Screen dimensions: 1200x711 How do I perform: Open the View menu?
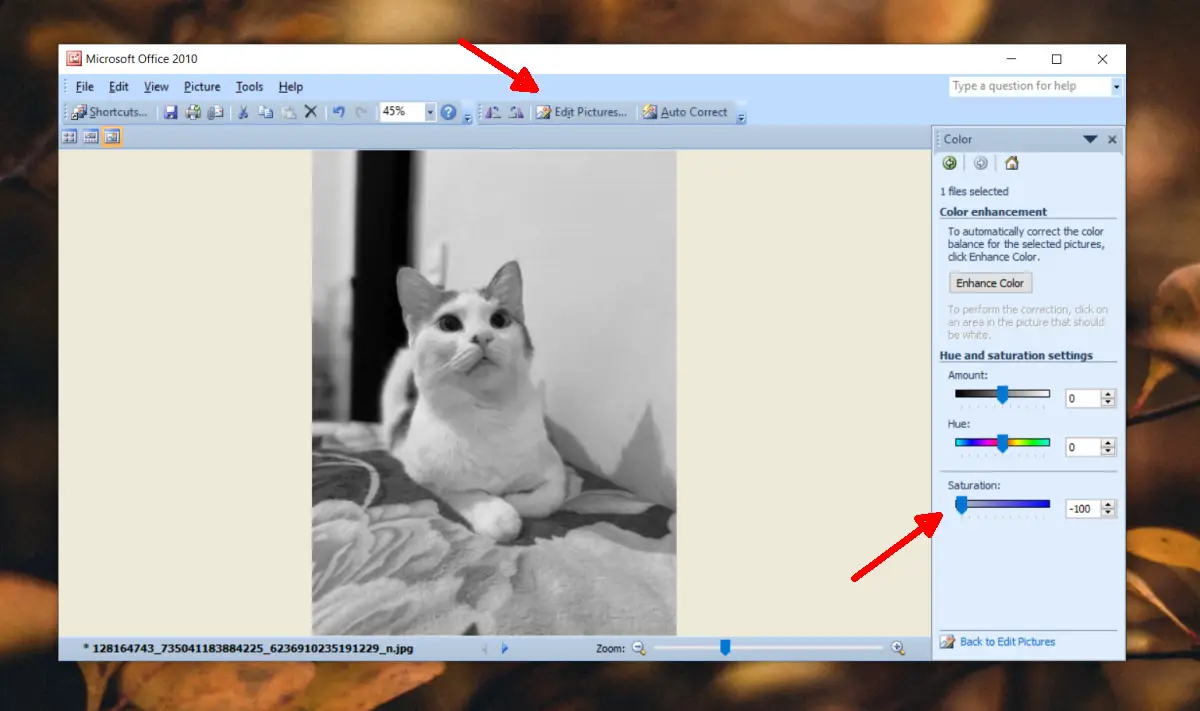(156, 87)
